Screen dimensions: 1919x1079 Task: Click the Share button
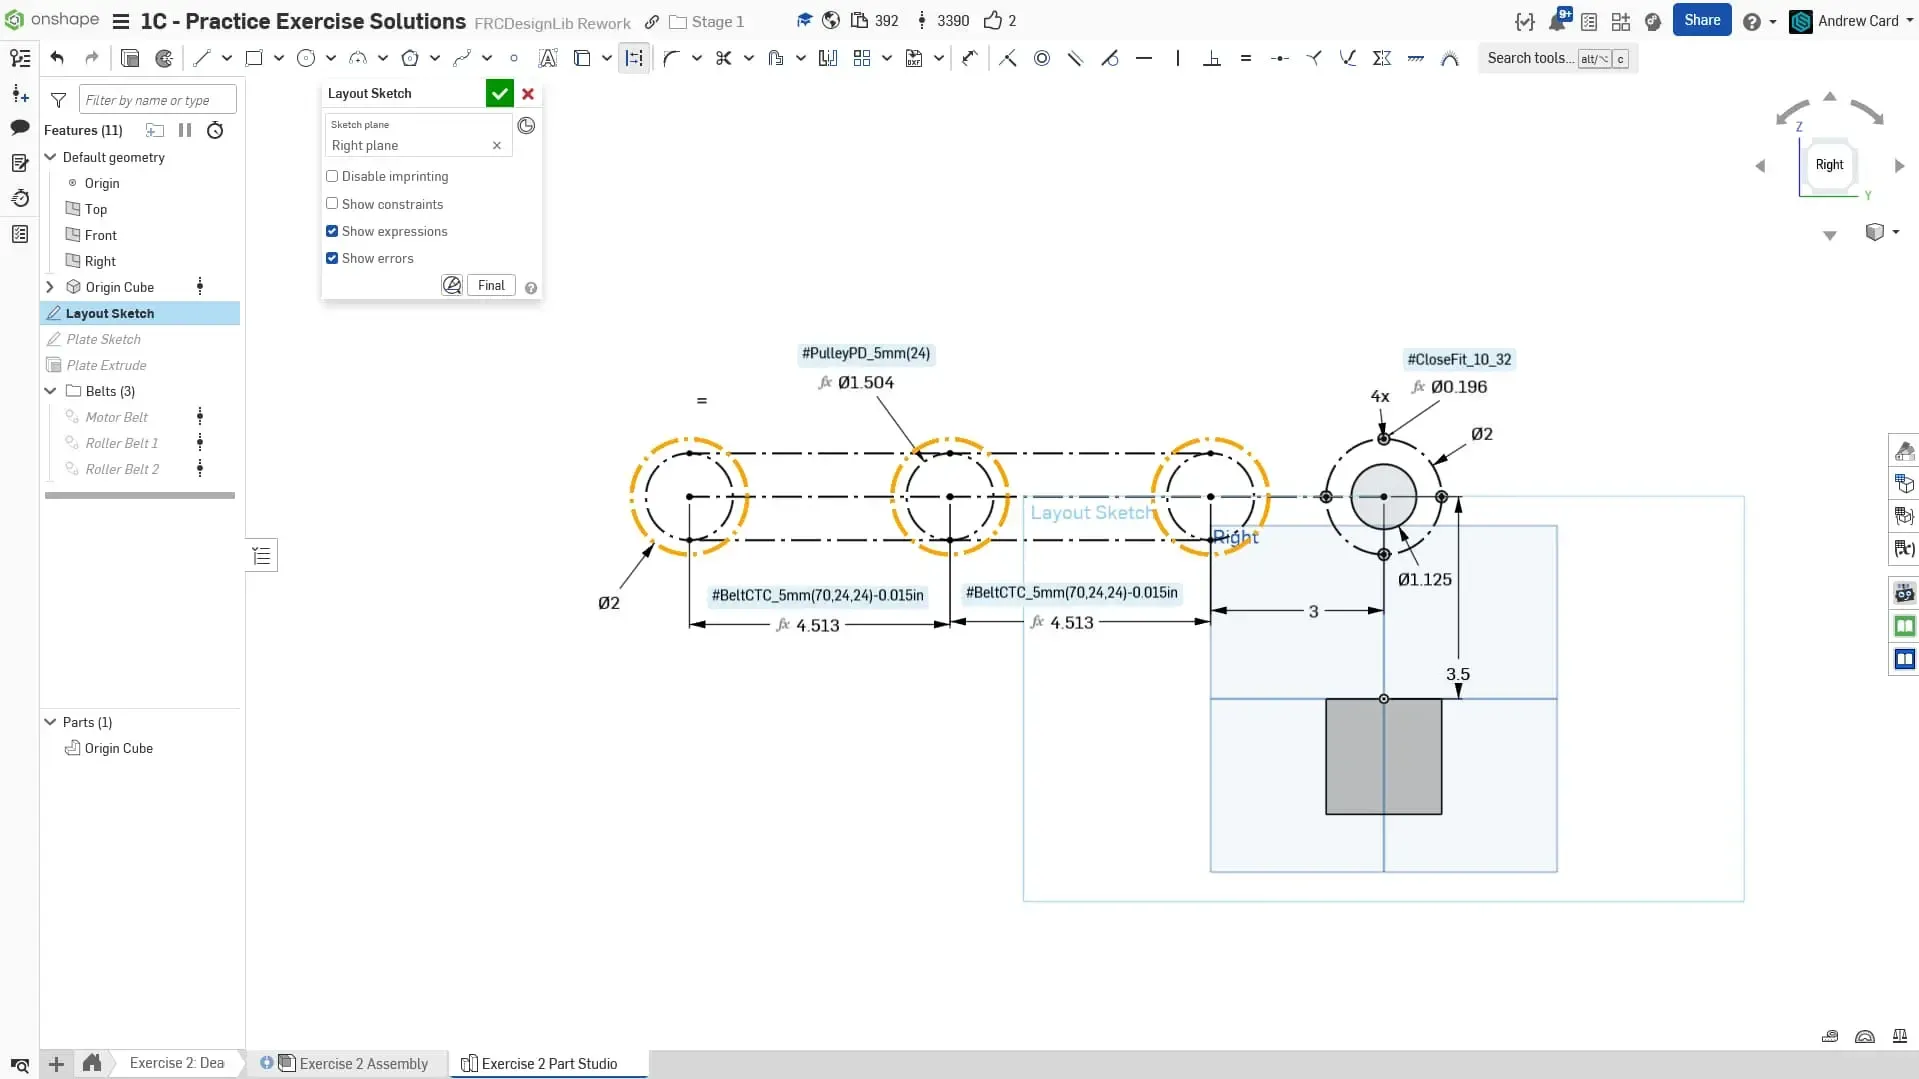(x=1701, y=20)
